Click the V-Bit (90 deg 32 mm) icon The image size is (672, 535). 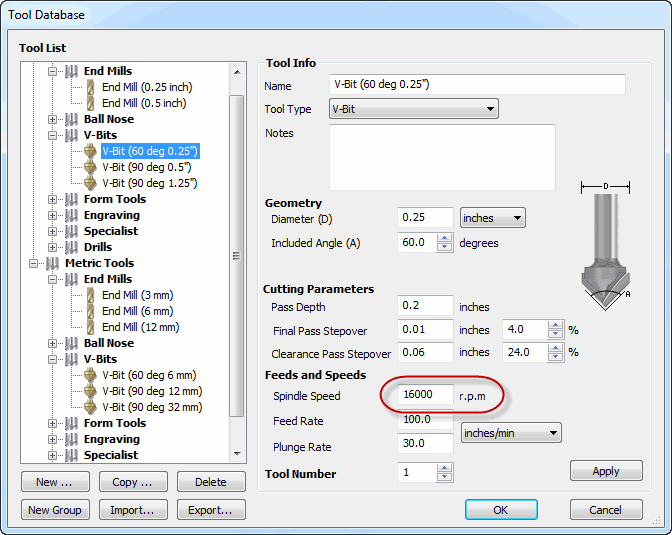(x=91, y=407)
